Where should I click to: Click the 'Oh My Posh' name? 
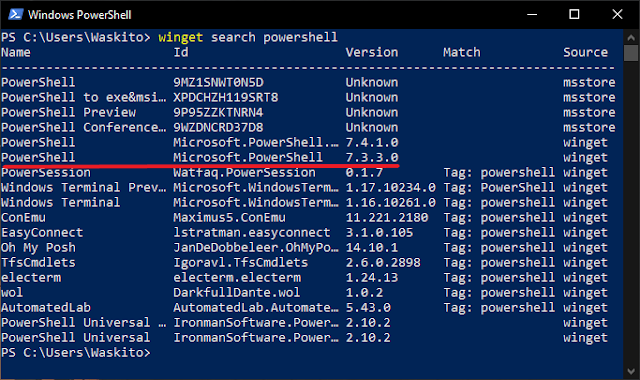click(38, 247)
